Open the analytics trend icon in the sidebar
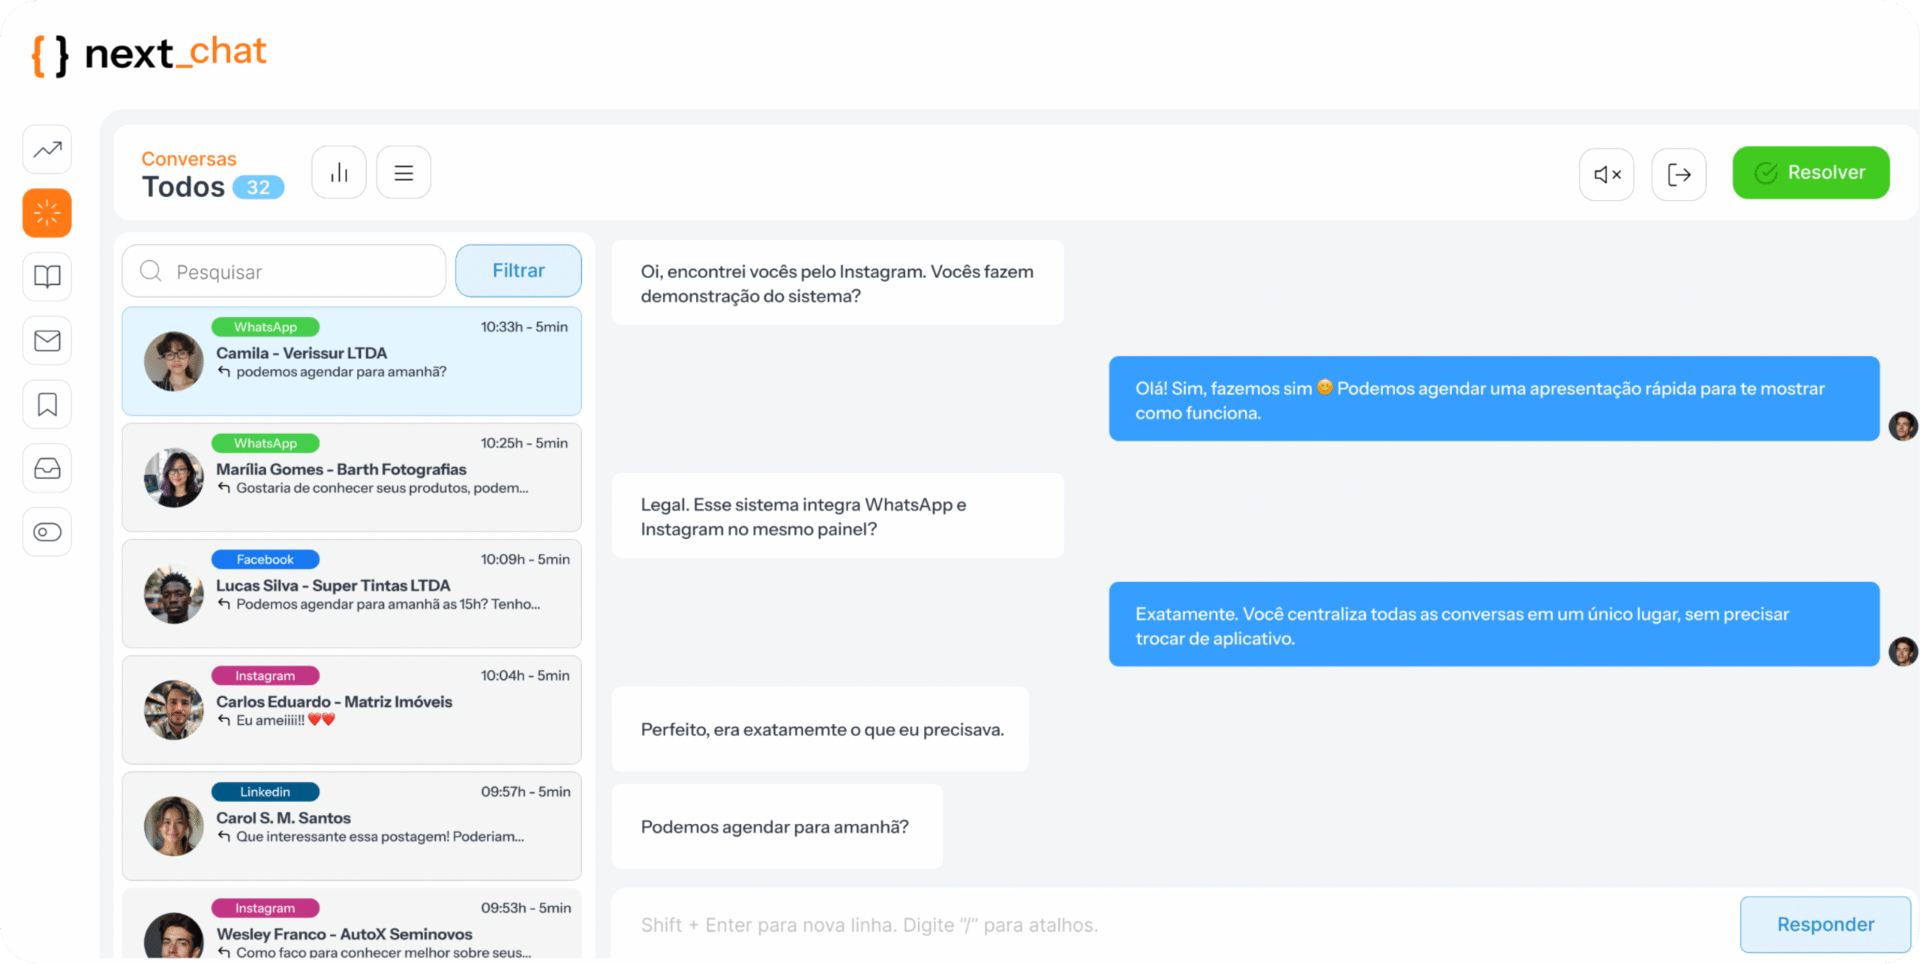Viewport: 1920px width, 964px height. [x=46, y=148]
